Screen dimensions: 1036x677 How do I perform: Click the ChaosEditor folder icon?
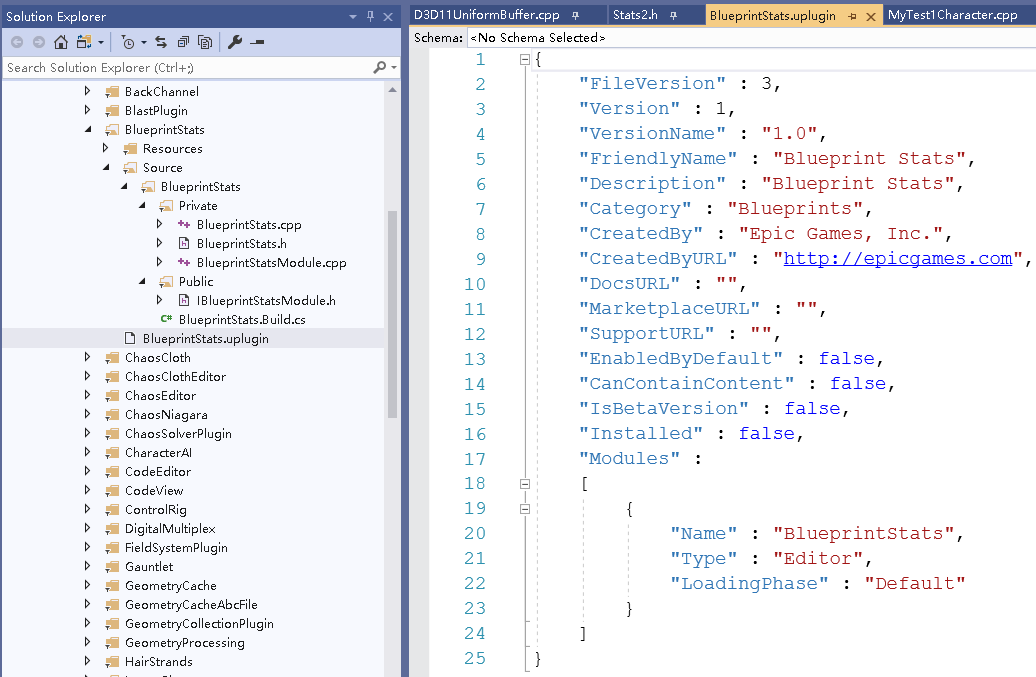[x=112, y=396]
